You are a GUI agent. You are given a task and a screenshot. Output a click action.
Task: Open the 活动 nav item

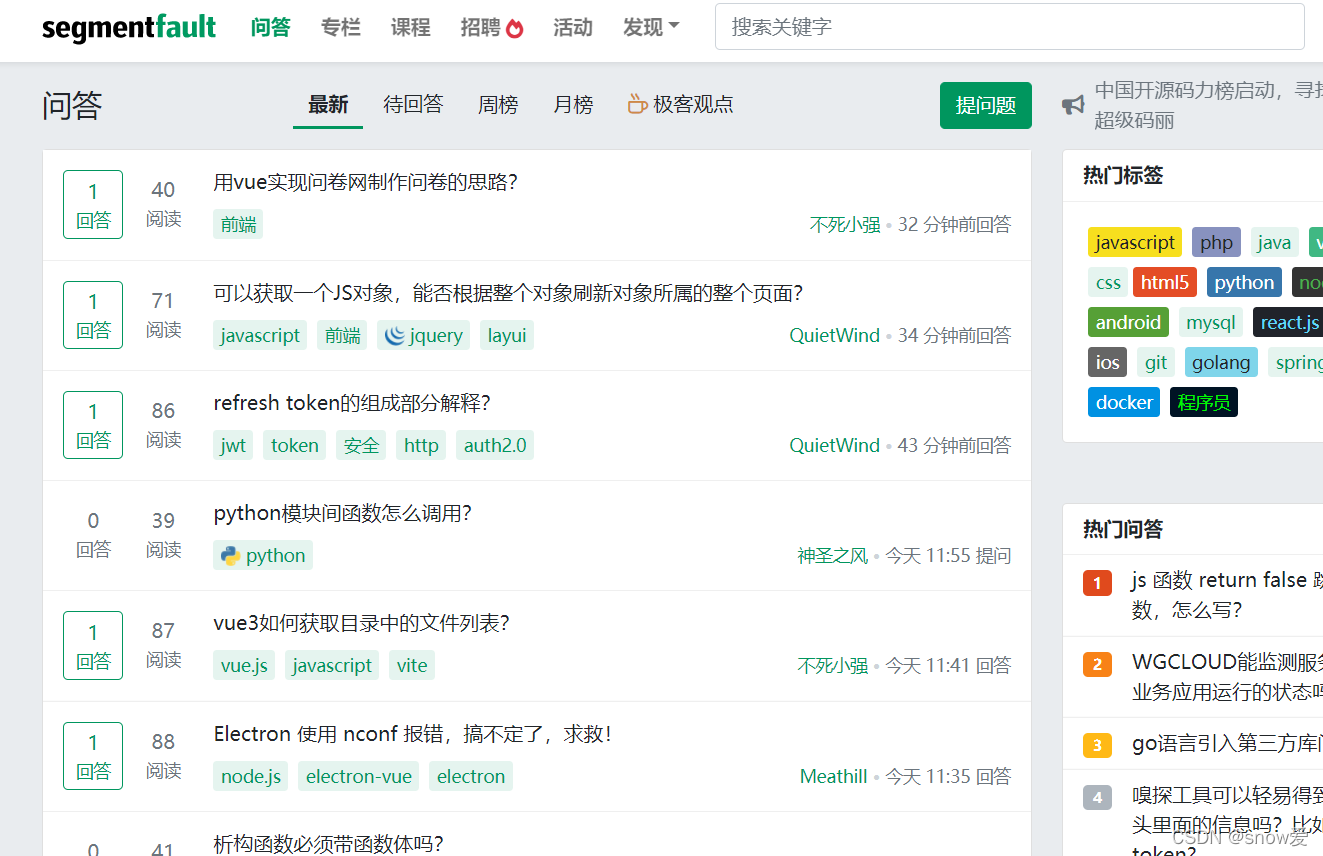coord(573,27)
